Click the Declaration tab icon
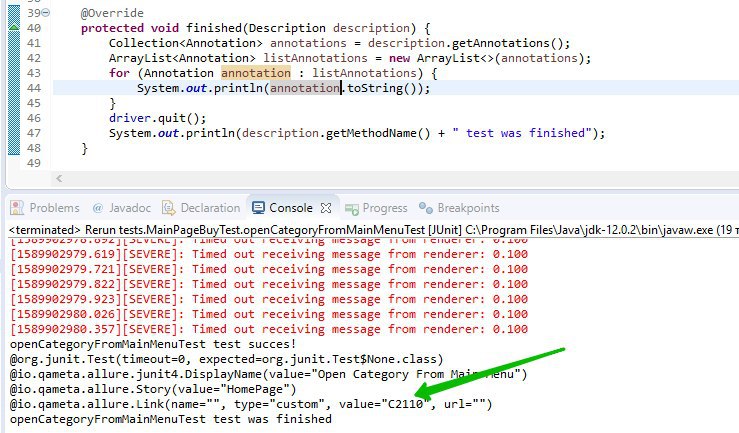The height and width of the screenshot is (433, 739). click(x=168, y=208)
